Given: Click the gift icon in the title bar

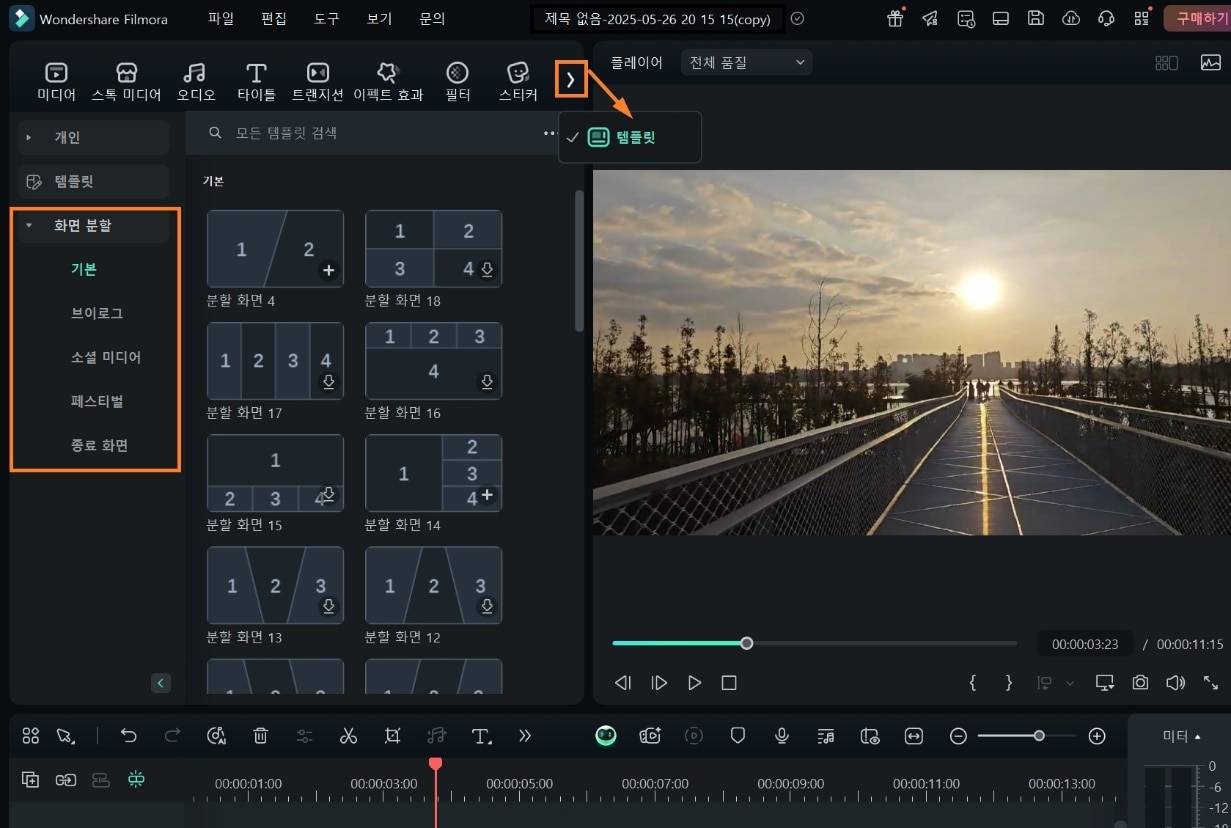Looking at the screenshot, I should pos(895,19).
